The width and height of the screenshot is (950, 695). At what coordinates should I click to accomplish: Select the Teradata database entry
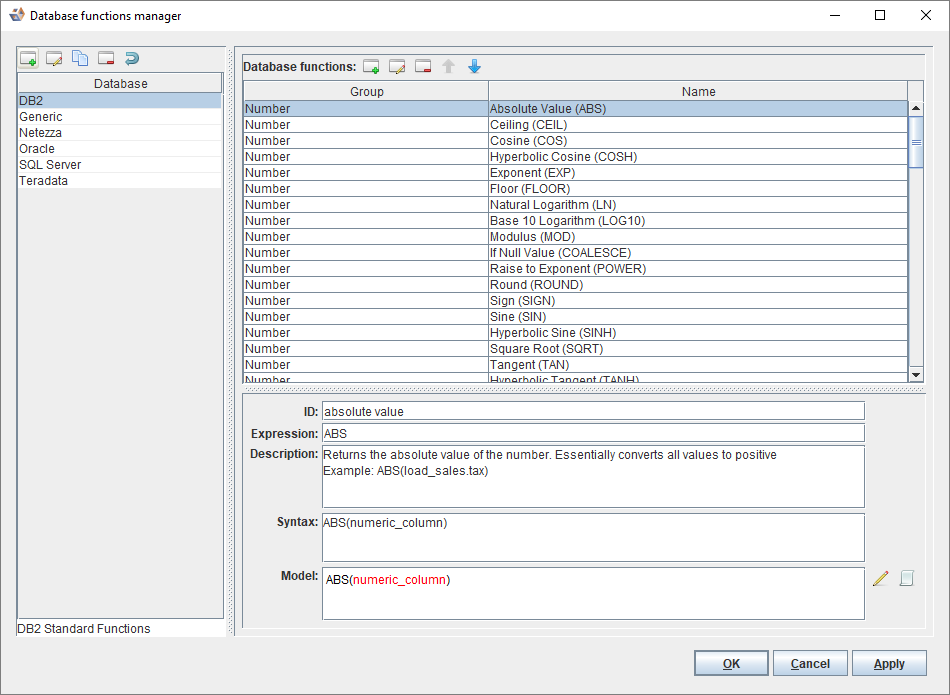pyautogui.click(x=43, y=181)
